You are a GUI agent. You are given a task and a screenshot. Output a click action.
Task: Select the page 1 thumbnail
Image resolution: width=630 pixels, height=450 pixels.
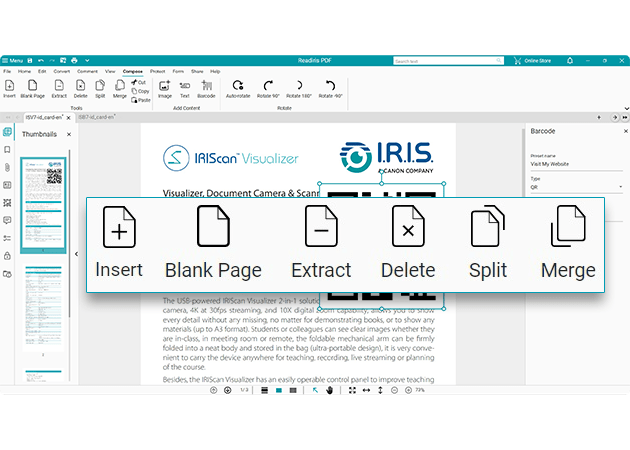click(x=43, y=203)
